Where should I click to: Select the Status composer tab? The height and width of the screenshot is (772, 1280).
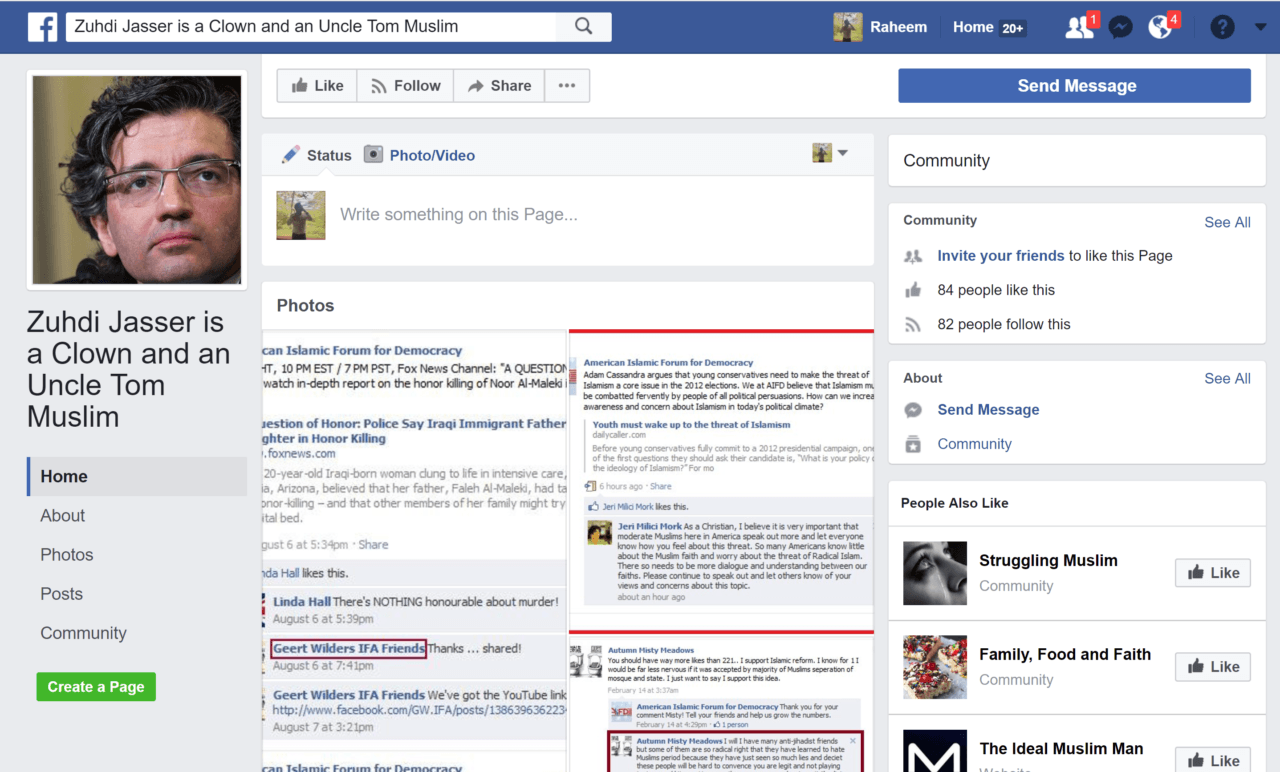point(317,155)
